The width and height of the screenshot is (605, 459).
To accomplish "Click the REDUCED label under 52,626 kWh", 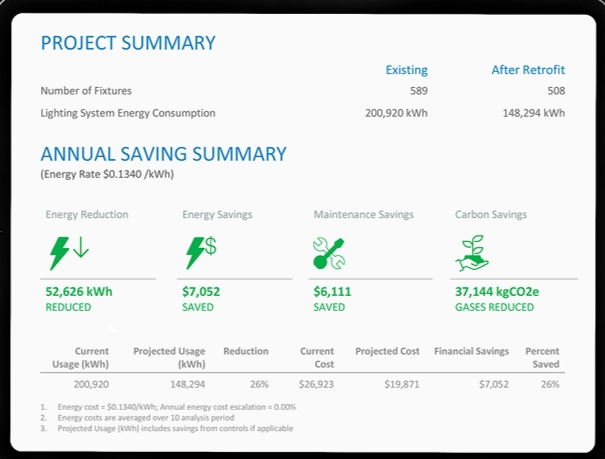I will pos(68,307).
